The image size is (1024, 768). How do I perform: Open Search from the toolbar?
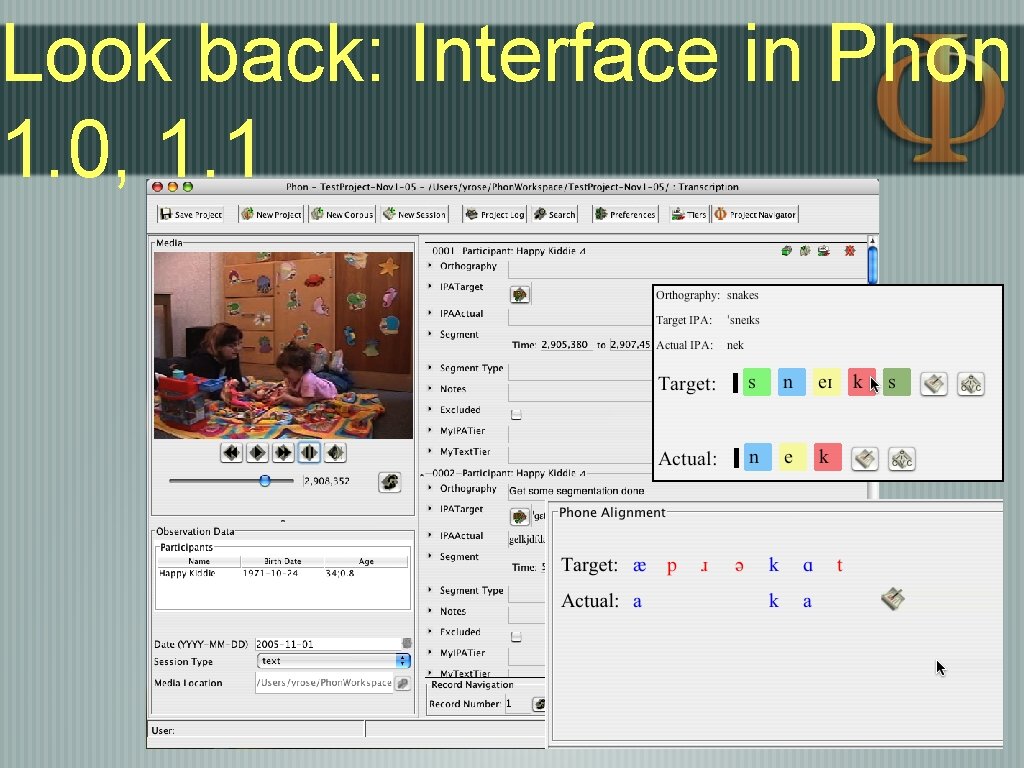click(x=554, y=214)
